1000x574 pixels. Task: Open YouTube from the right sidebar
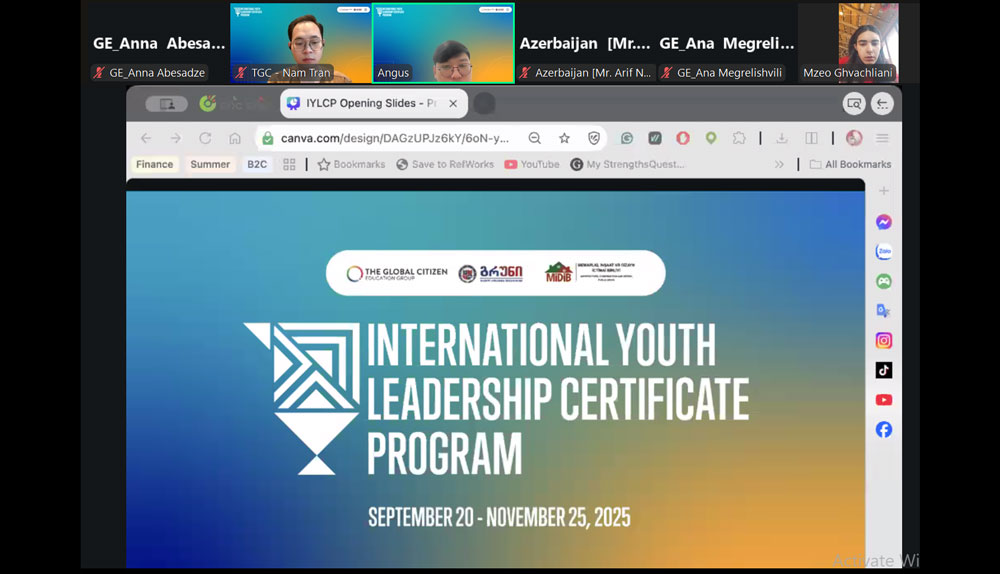[884, 400]
